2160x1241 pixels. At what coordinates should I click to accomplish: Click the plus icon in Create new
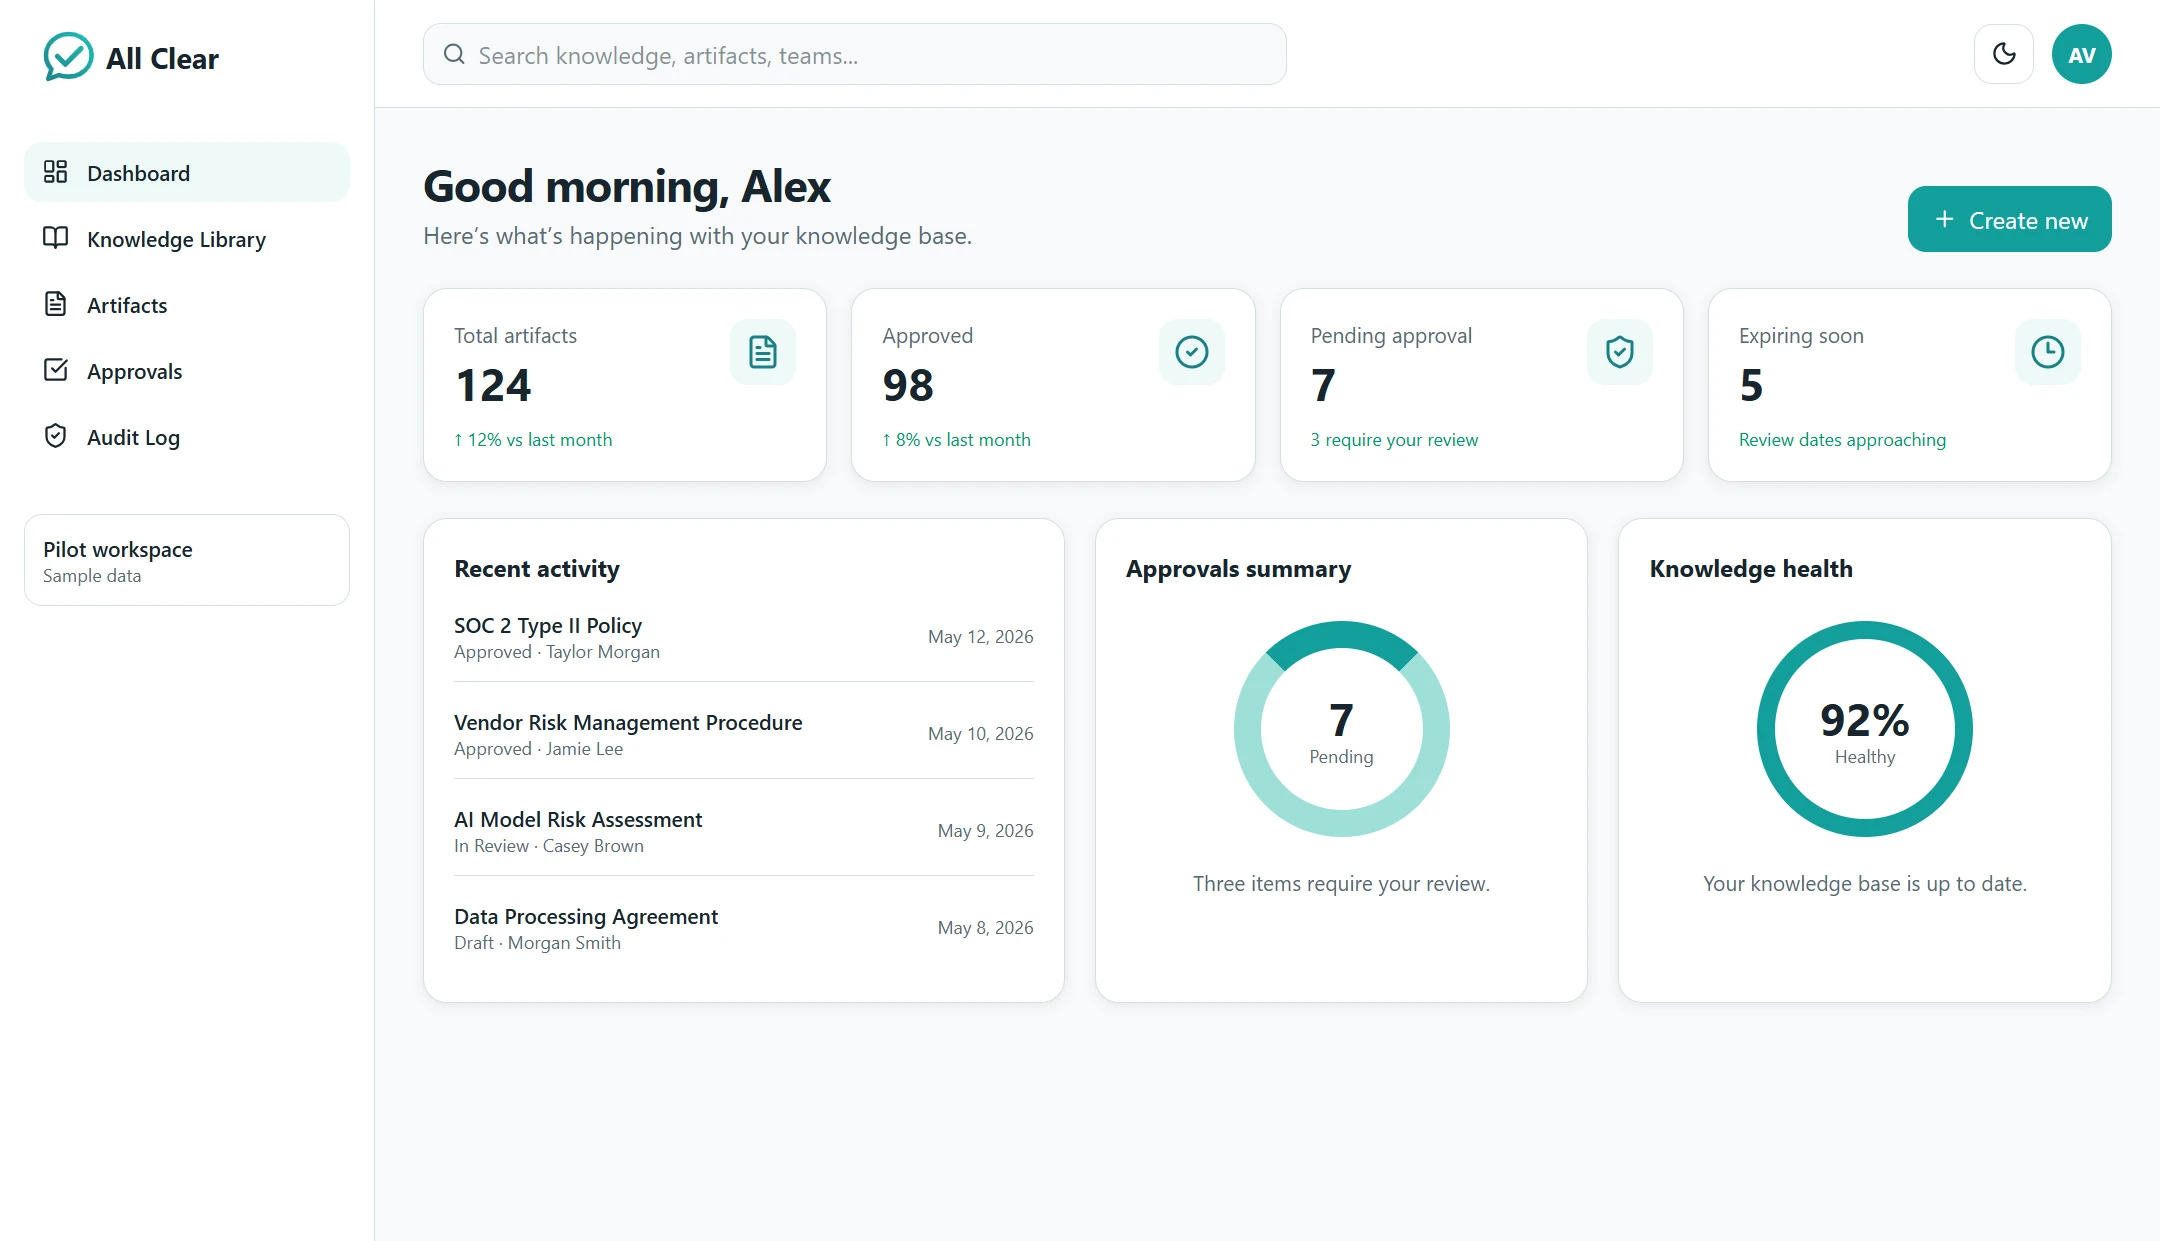[1944, 219]
